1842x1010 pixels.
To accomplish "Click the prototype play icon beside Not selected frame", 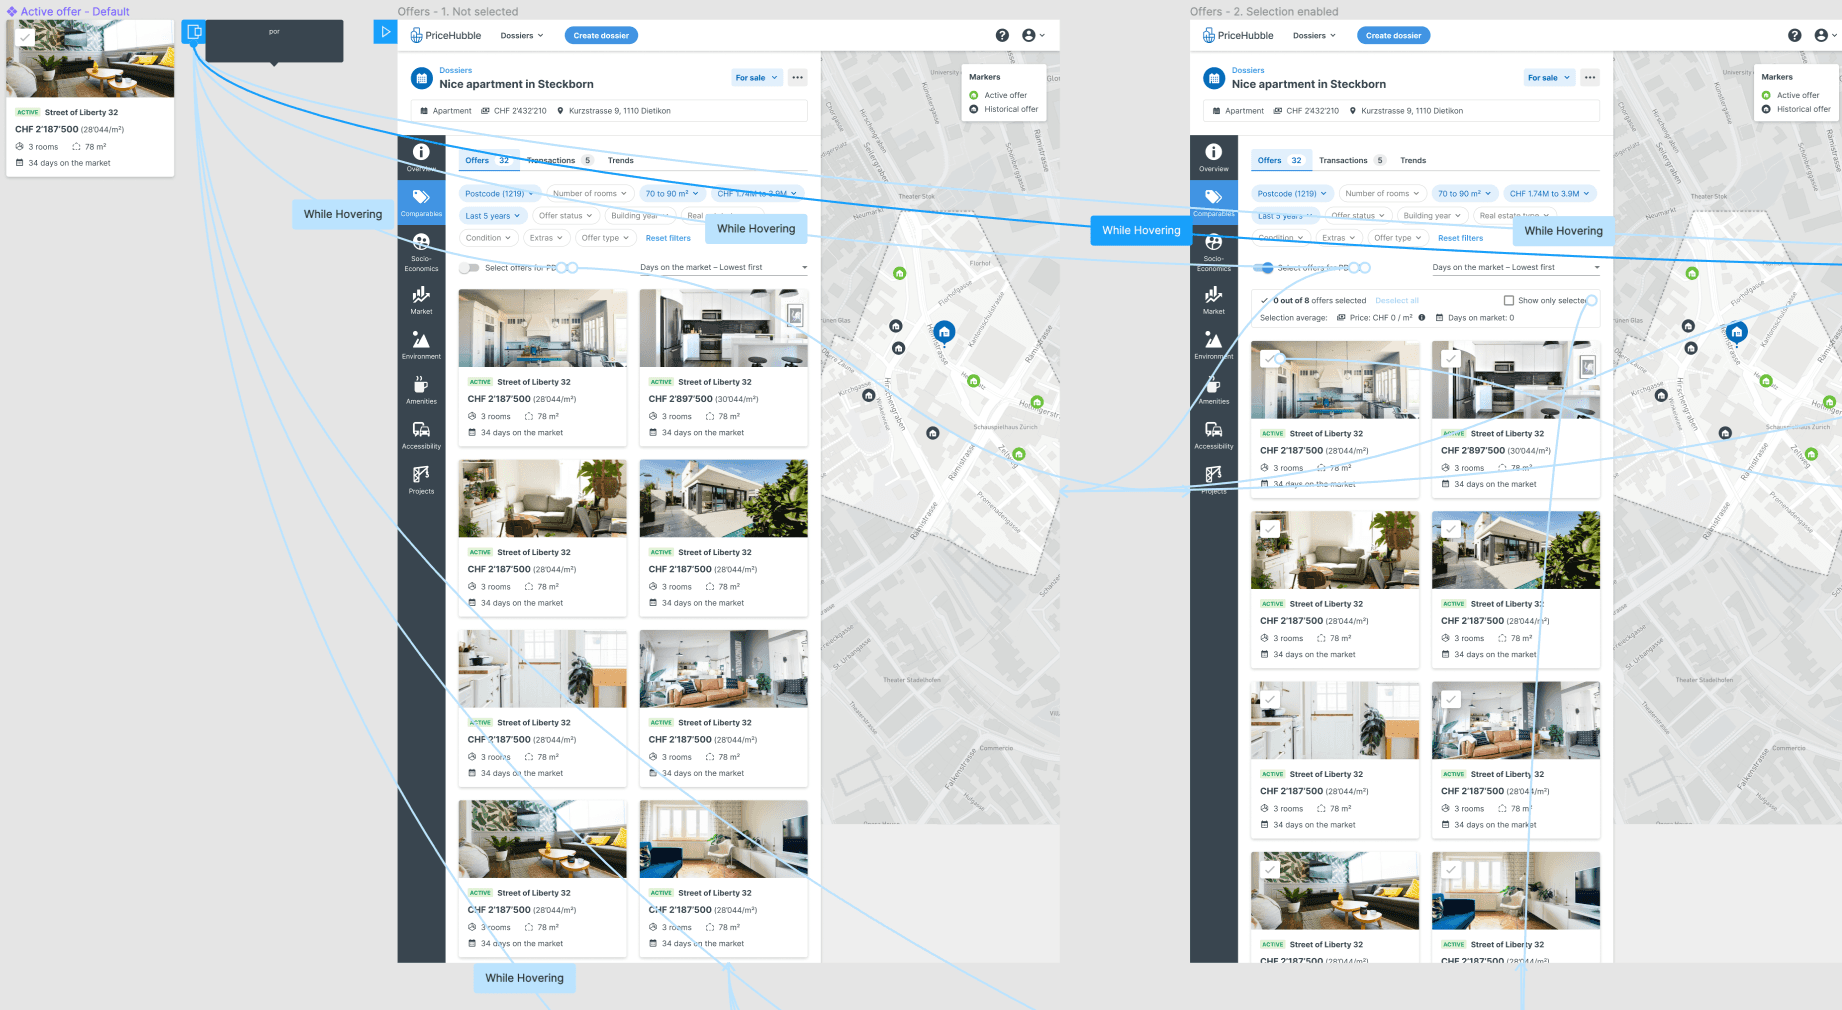I will pyautogui.click(x=385, y=32).
